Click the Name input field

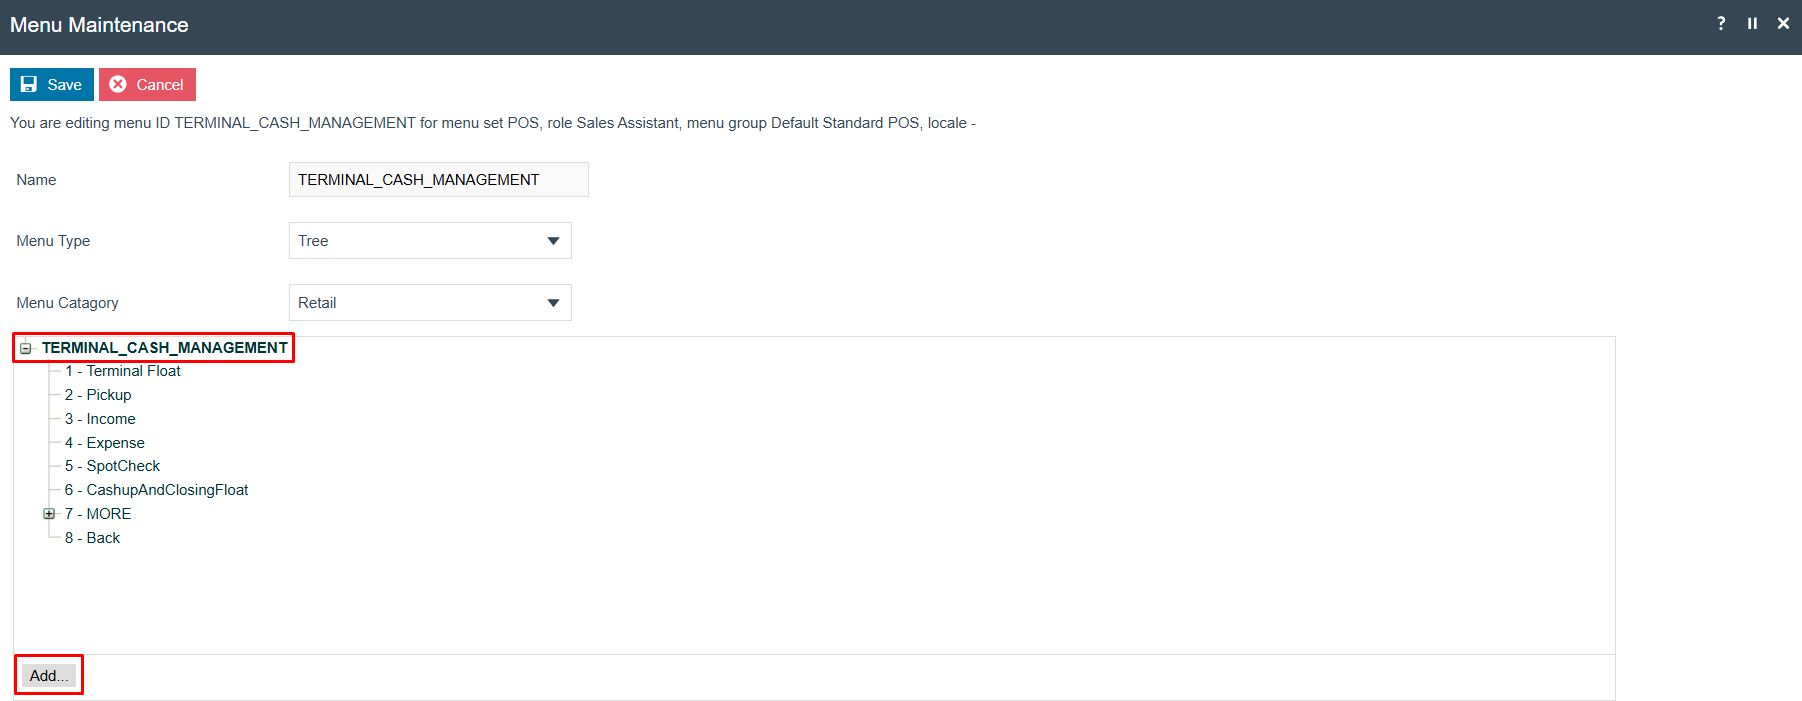click(x=438, y=180)
